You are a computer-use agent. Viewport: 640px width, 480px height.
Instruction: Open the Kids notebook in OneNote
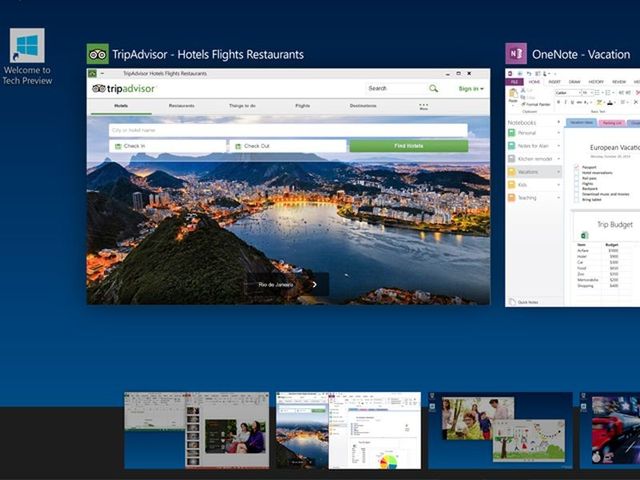[523, 185]
